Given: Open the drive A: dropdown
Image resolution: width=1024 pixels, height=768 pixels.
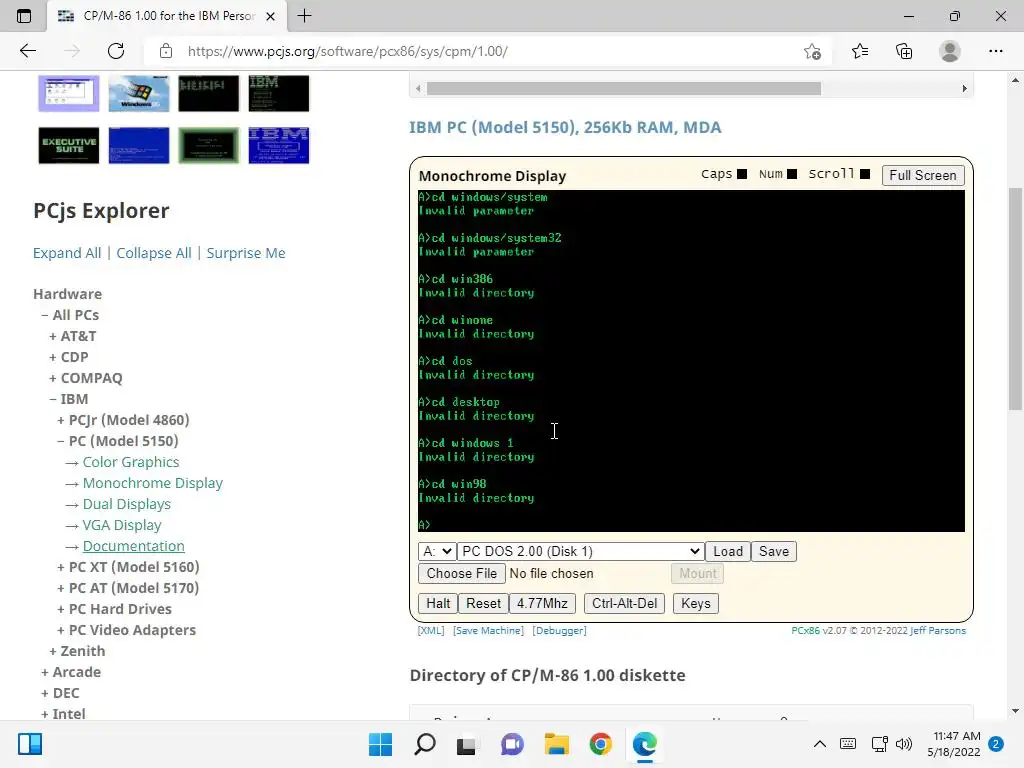Looking at the screenshot, I should coord(437,551).
